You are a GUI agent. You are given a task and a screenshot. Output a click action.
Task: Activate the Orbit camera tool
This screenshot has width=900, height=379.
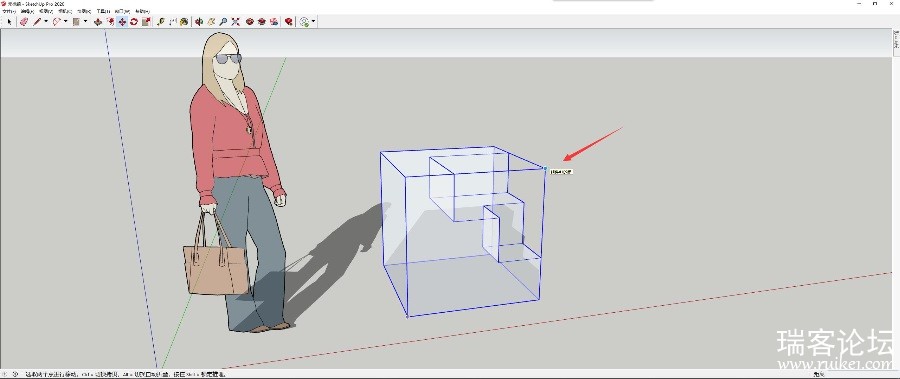click(199, 22)
